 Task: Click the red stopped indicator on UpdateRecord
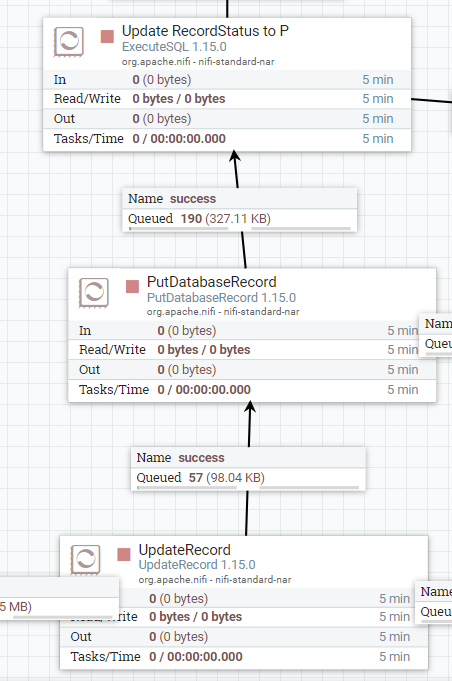pos(124,555)
